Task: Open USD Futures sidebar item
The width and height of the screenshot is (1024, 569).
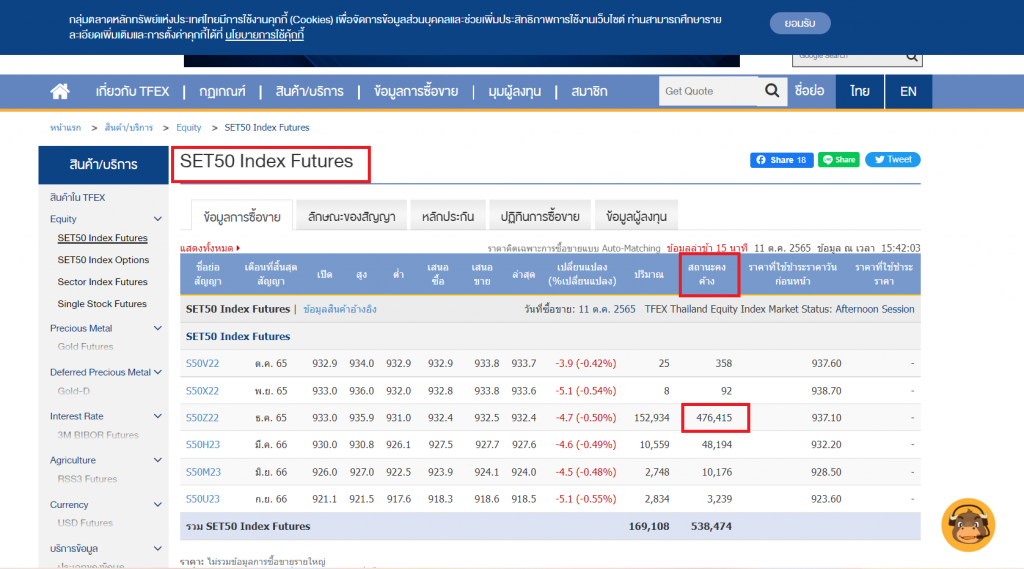Action: click(x=86, y=523)
